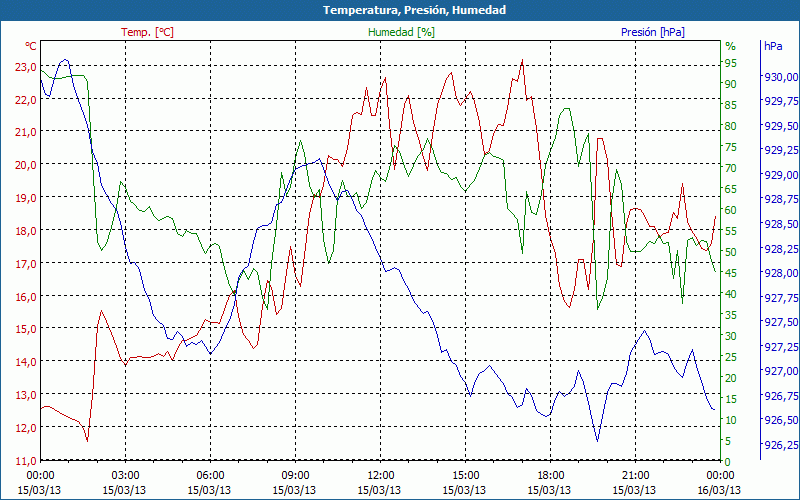800x500 pixels.
Task: Click temperature axis value 18,0
Action: (26, 231)
